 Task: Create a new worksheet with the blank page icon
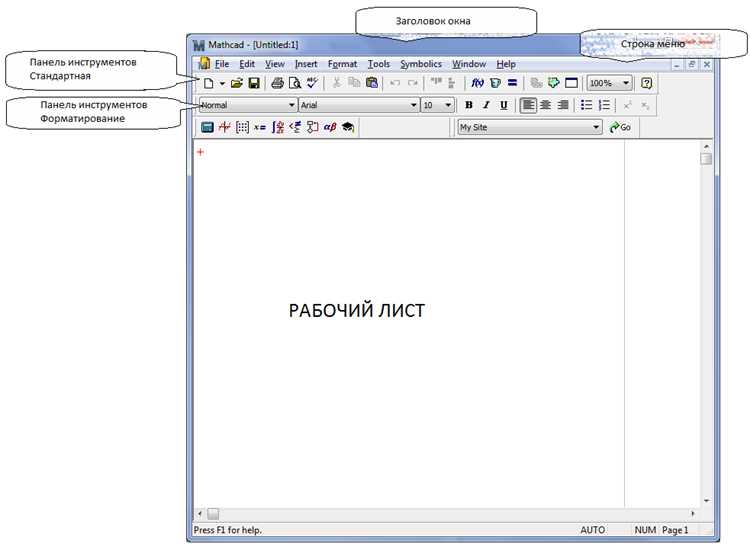[x=209, y=83]
